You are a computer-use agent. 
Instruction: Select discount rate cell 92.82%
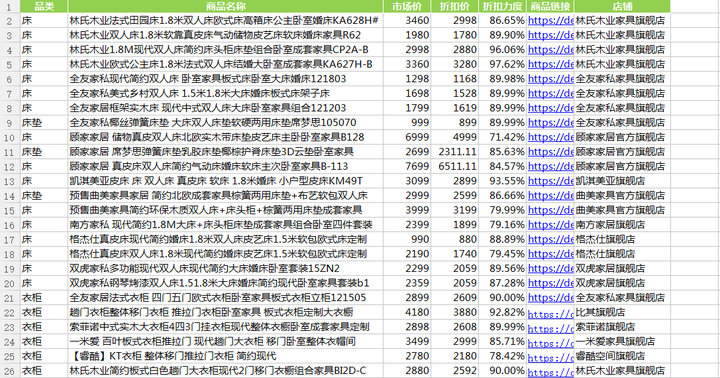pyautogui.click(x=502, y=313)
